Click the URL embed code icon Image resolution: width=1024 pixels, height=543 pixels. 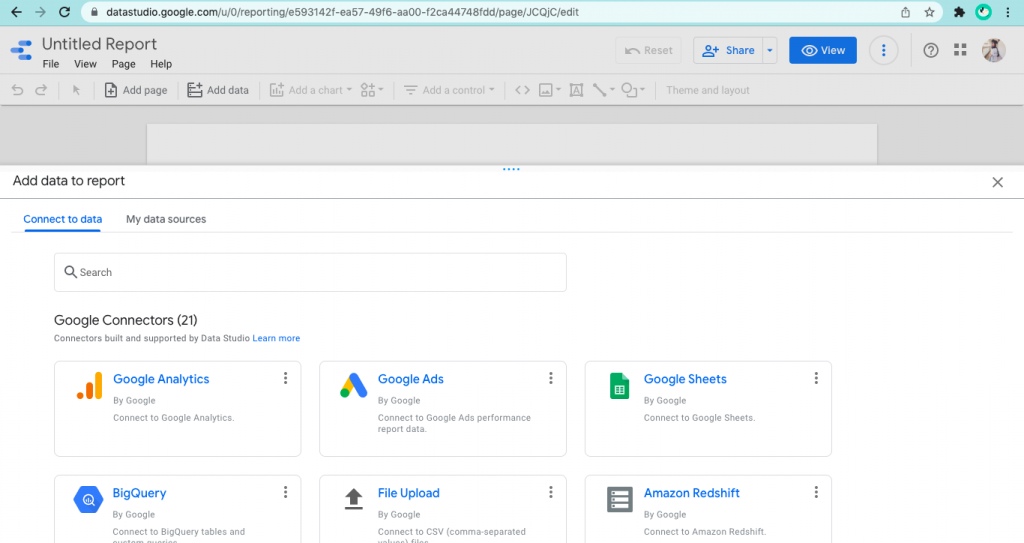522,90
